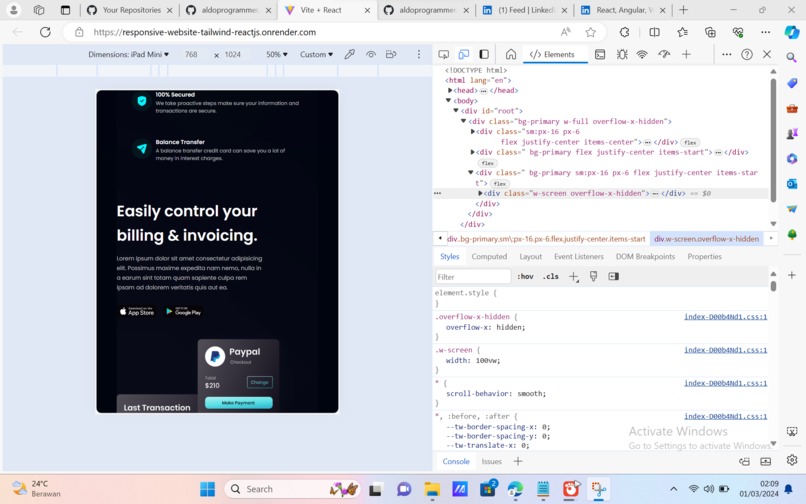Open the Issues drawer tab
Image resolution: width=806 pixels, height=504 pixels.
(x=491, y=461)
